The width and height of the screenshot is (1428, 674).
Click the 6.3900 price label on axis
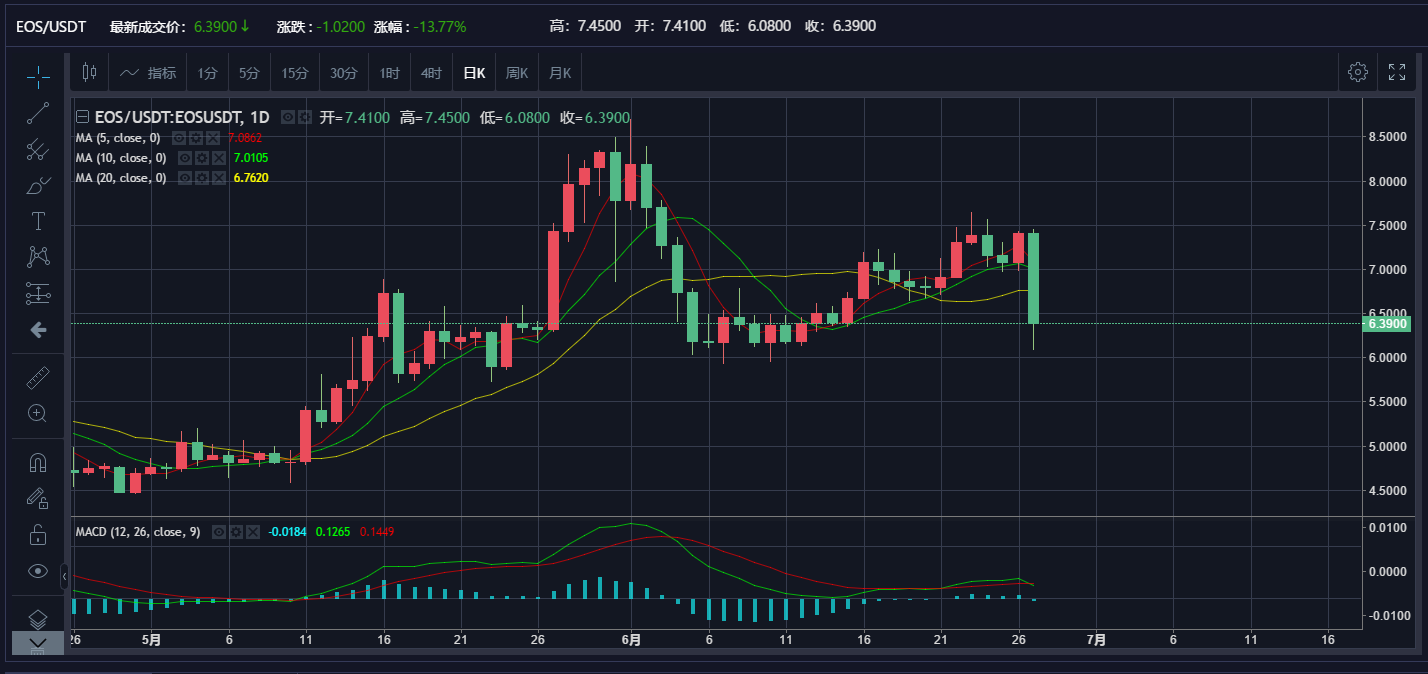tap(1387, 324)
